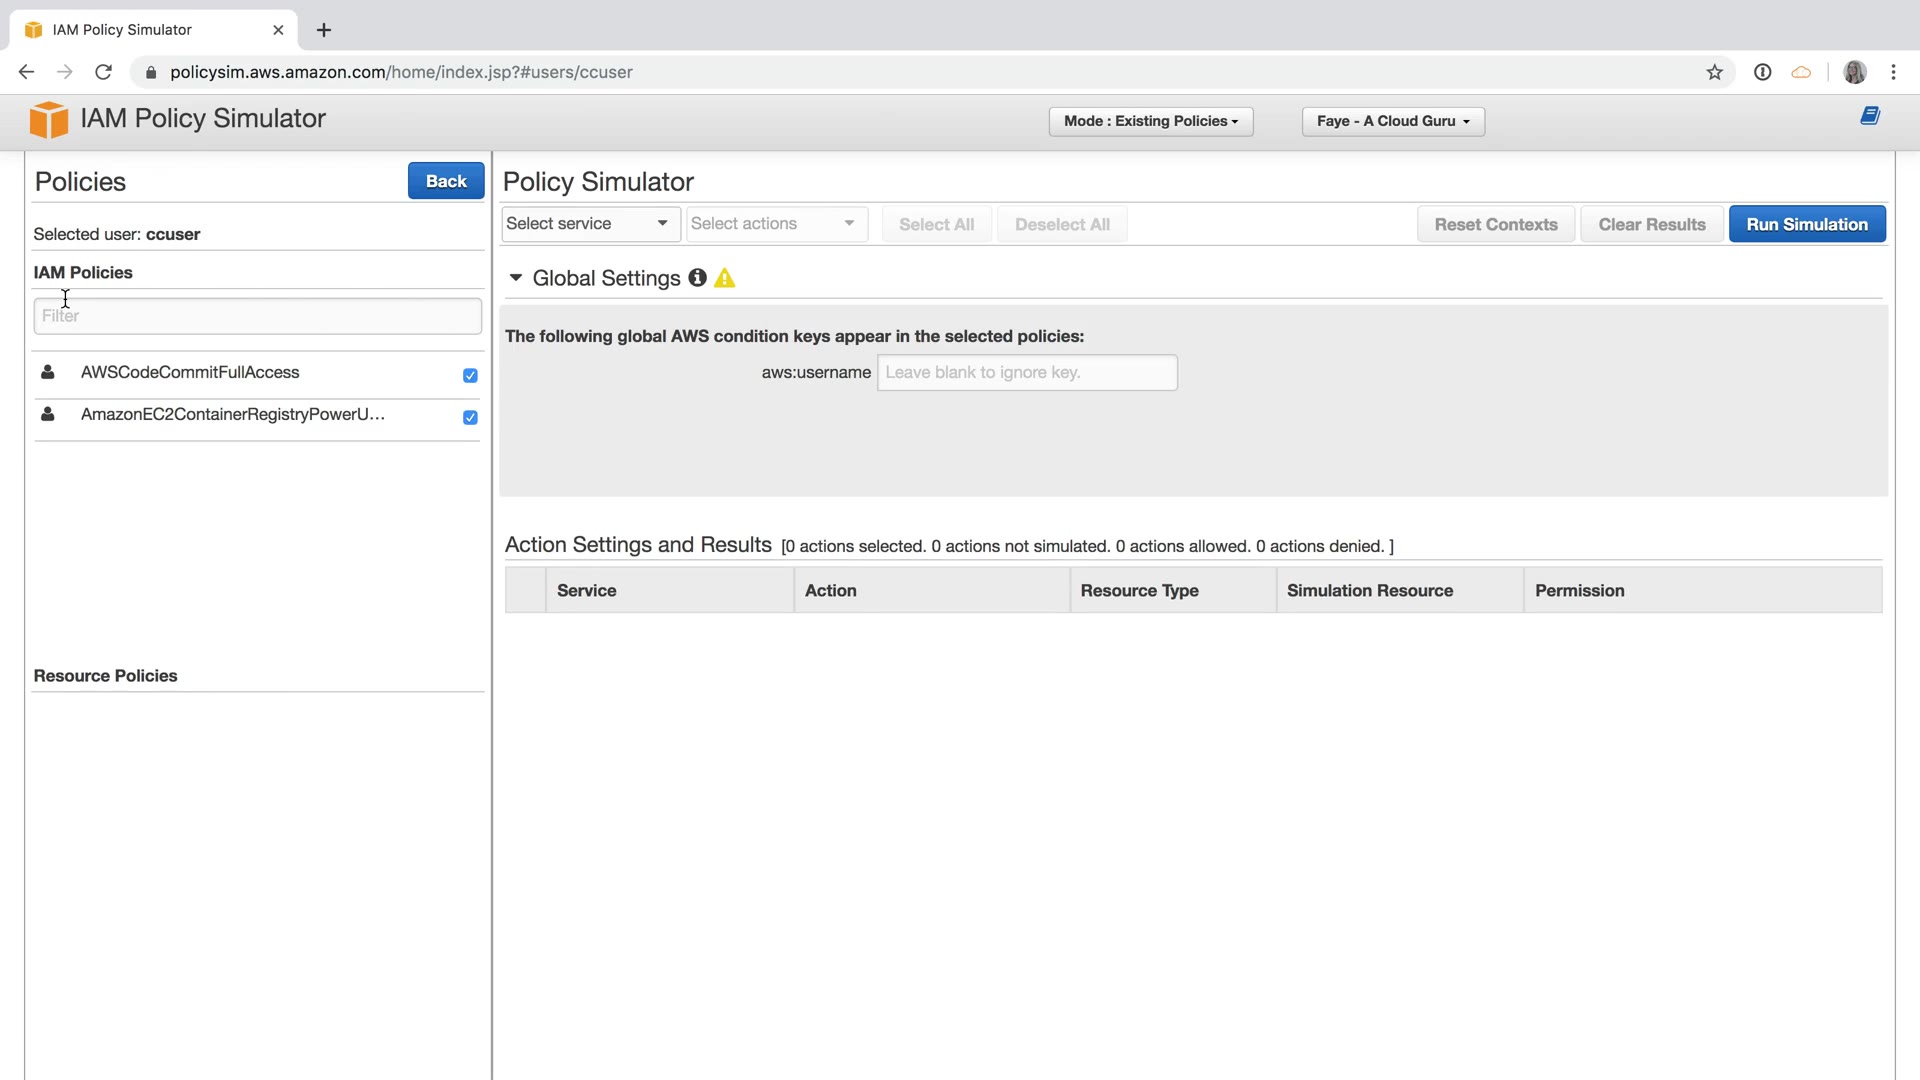Reload the page in browser

pos(103,72)
